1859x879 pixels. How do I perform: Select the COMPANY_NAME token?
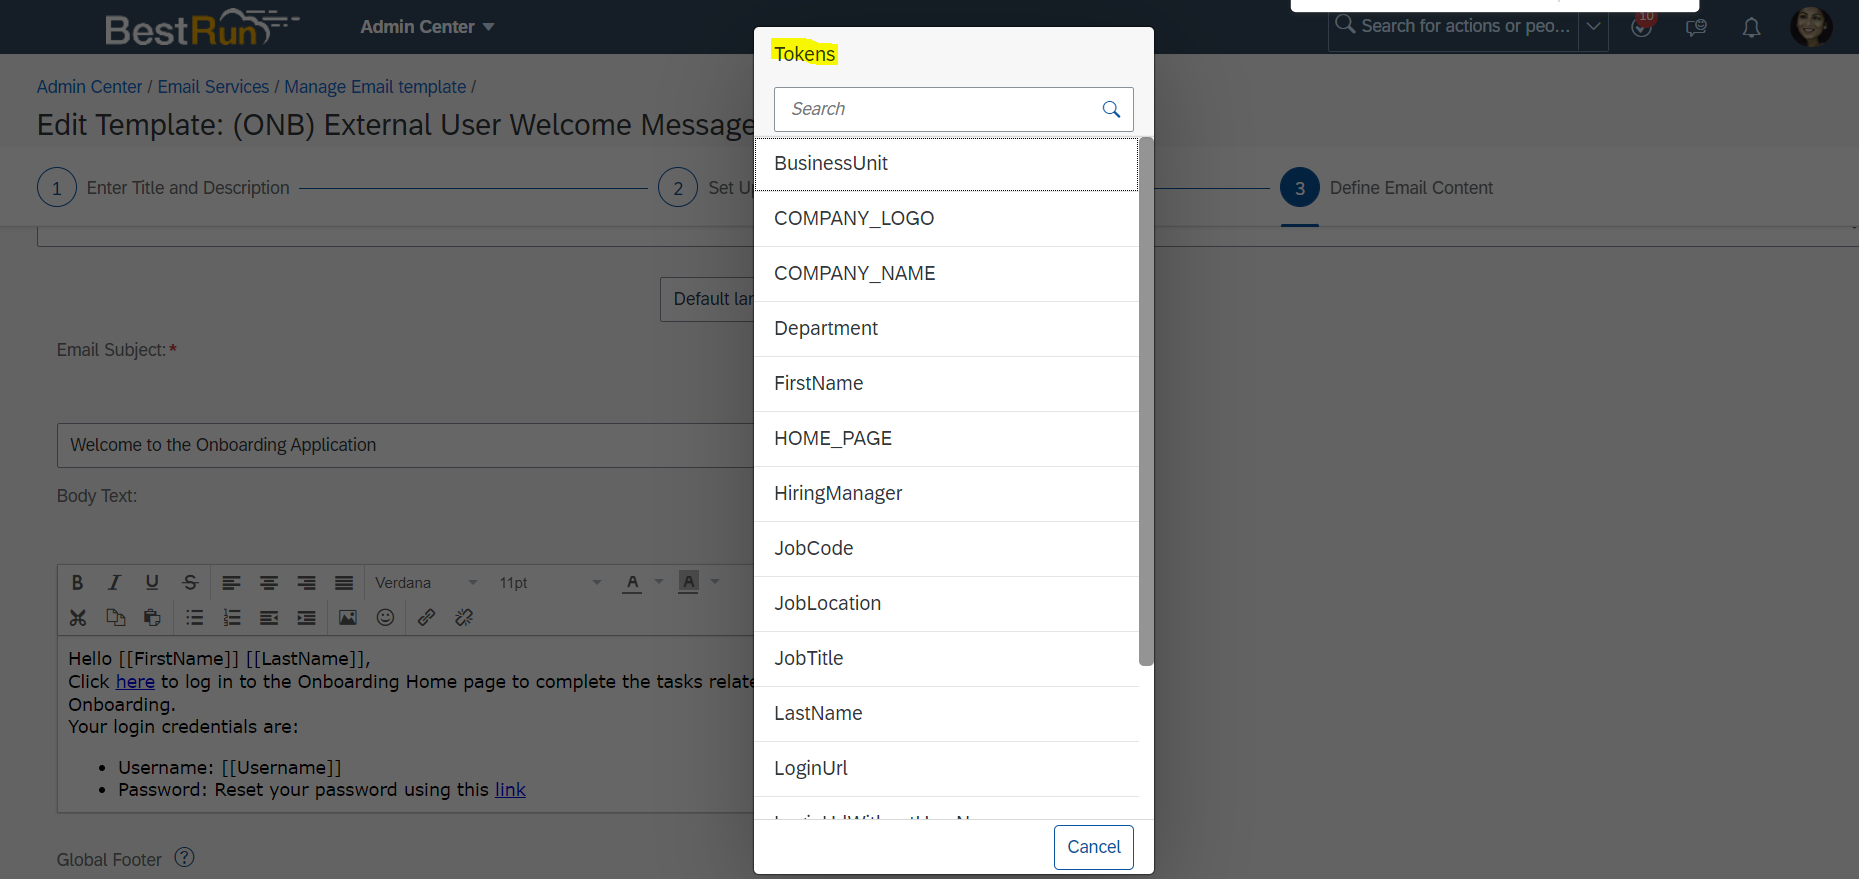[x=946, y=274]
